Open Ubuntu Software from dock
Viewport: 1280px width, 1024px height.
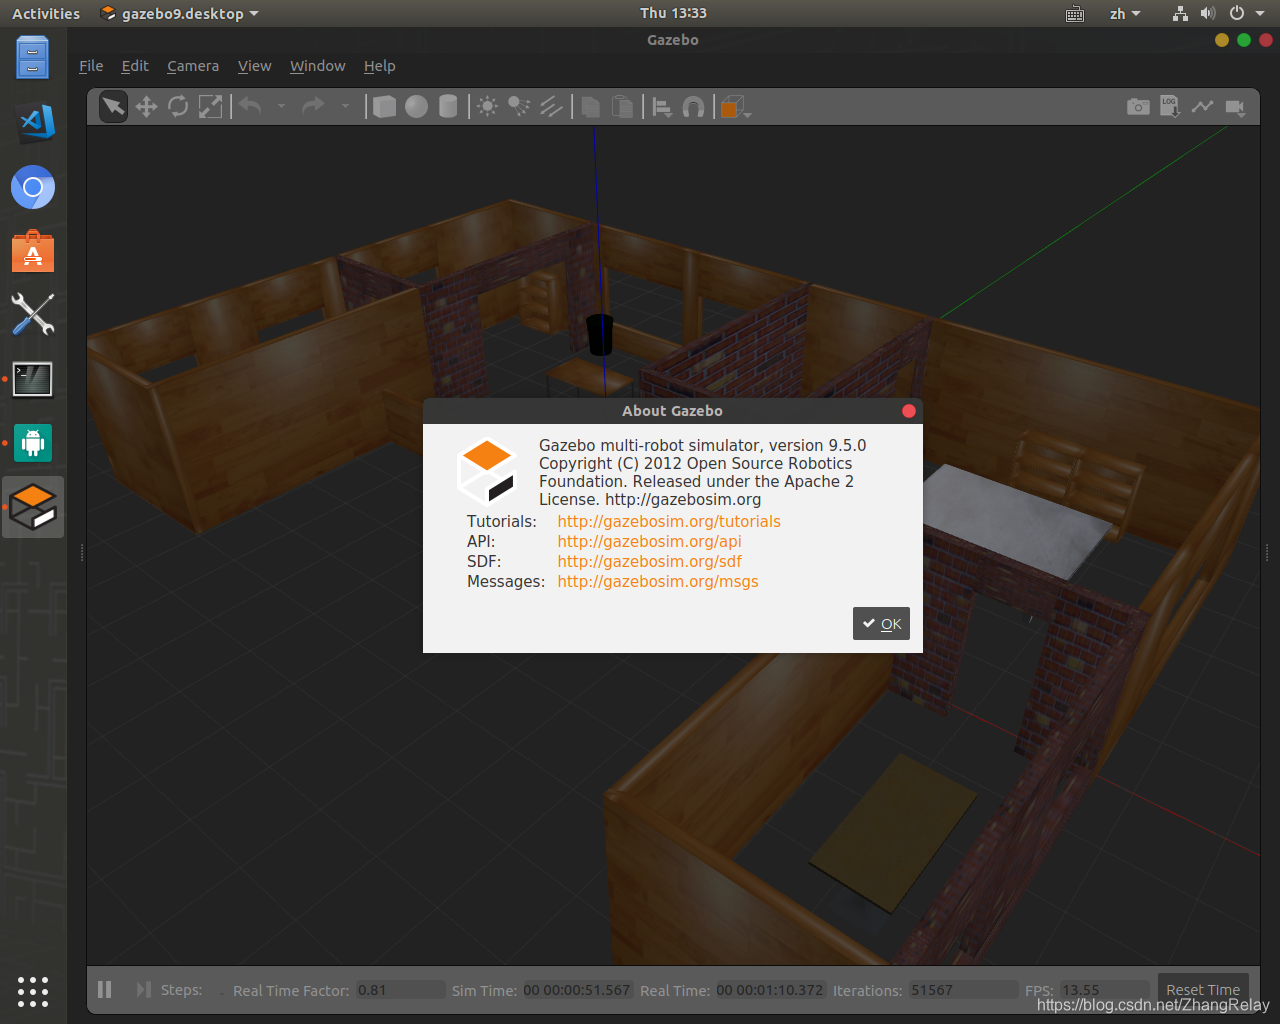click(33, 251)
